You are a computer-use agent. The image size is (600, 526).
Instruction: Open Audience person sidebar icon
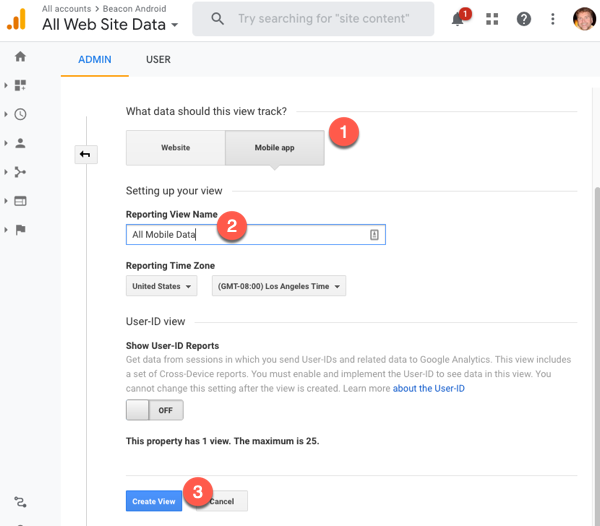point(20,143)
